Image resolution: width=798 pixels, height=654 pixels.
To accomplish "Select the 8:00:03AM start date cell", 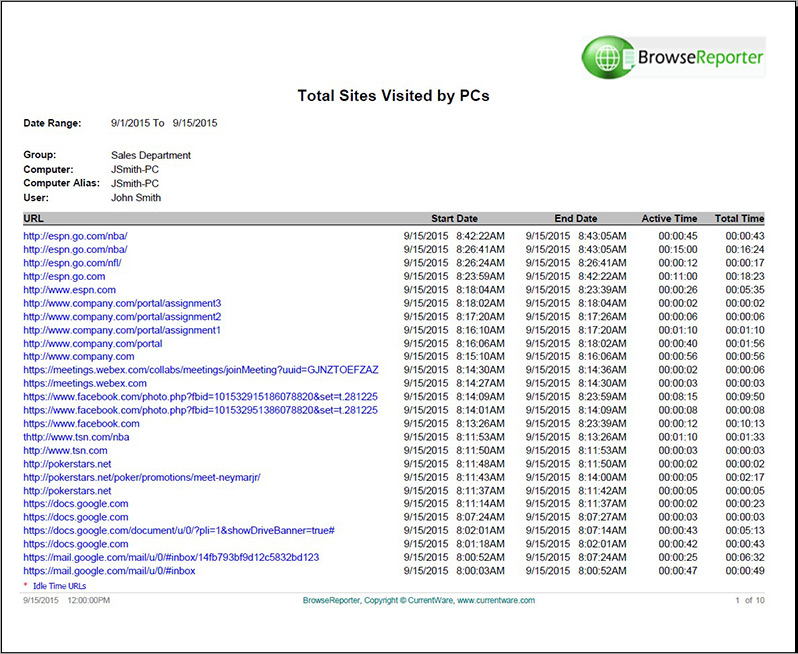I will coord(454,571).
